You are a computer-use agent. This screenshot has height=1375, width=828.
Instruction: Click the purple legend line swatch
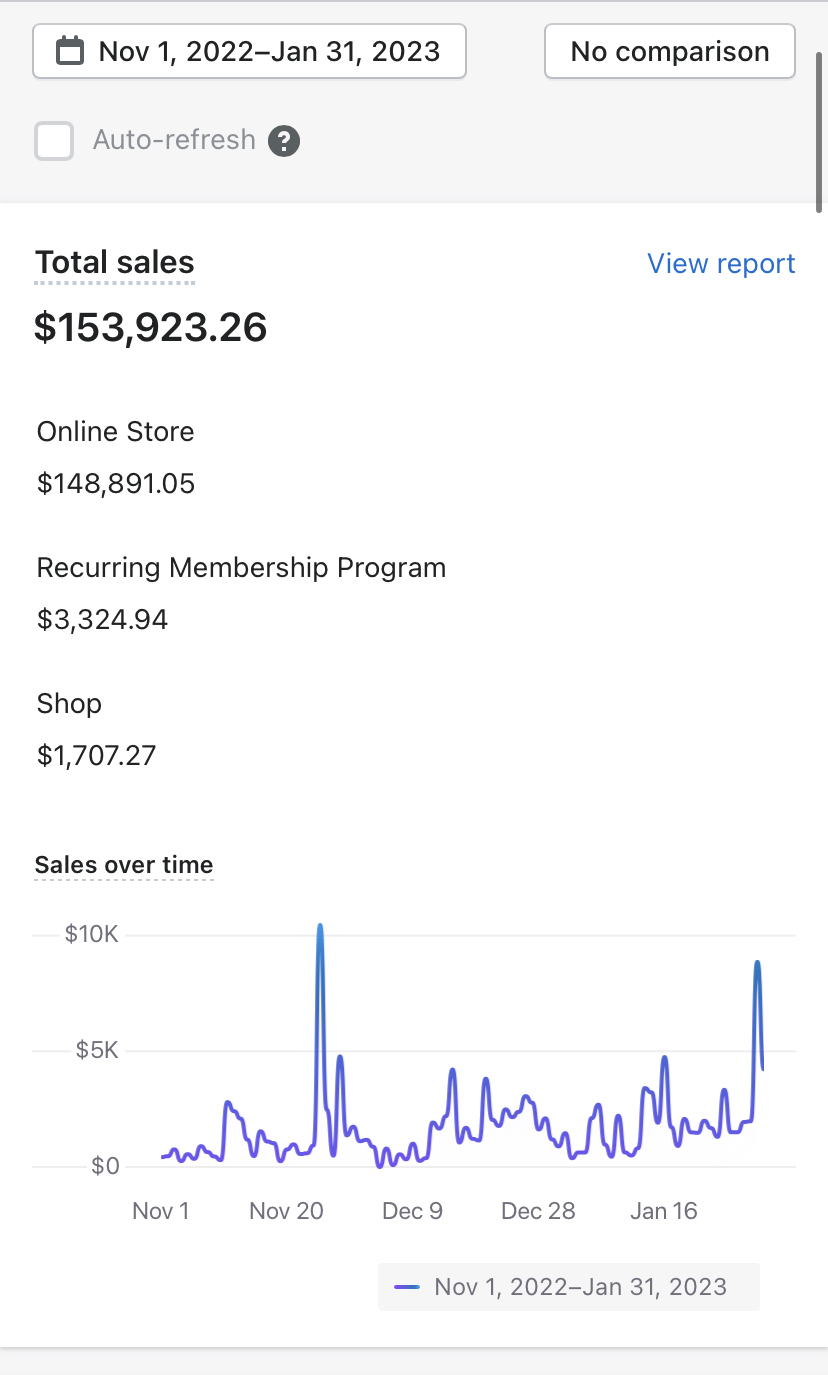coord(407,1287)
